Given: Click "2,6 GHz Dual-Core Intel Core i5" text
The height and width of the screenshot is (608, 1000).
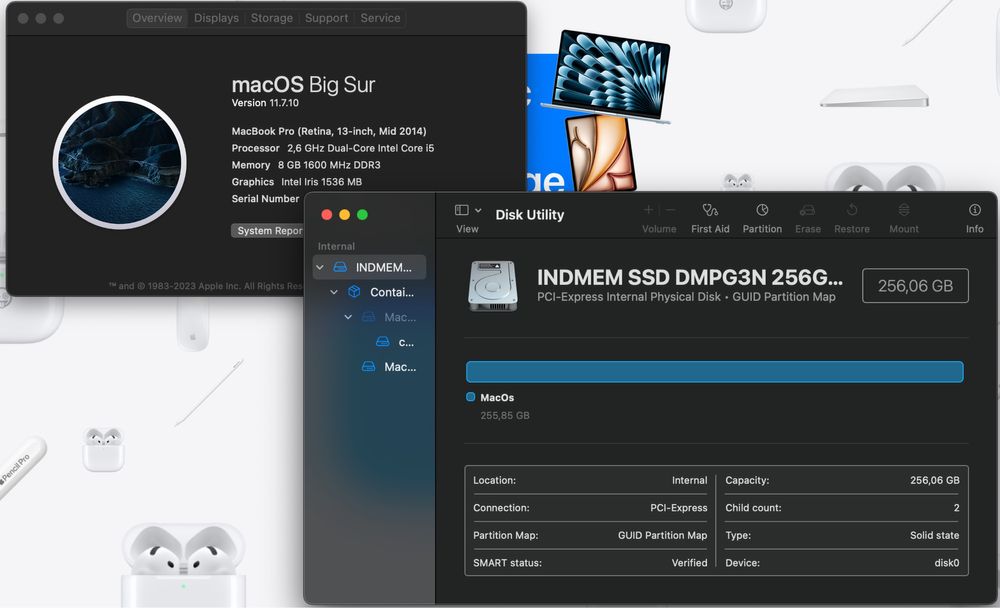Looking at the screenshot, I should pos(360,148).
